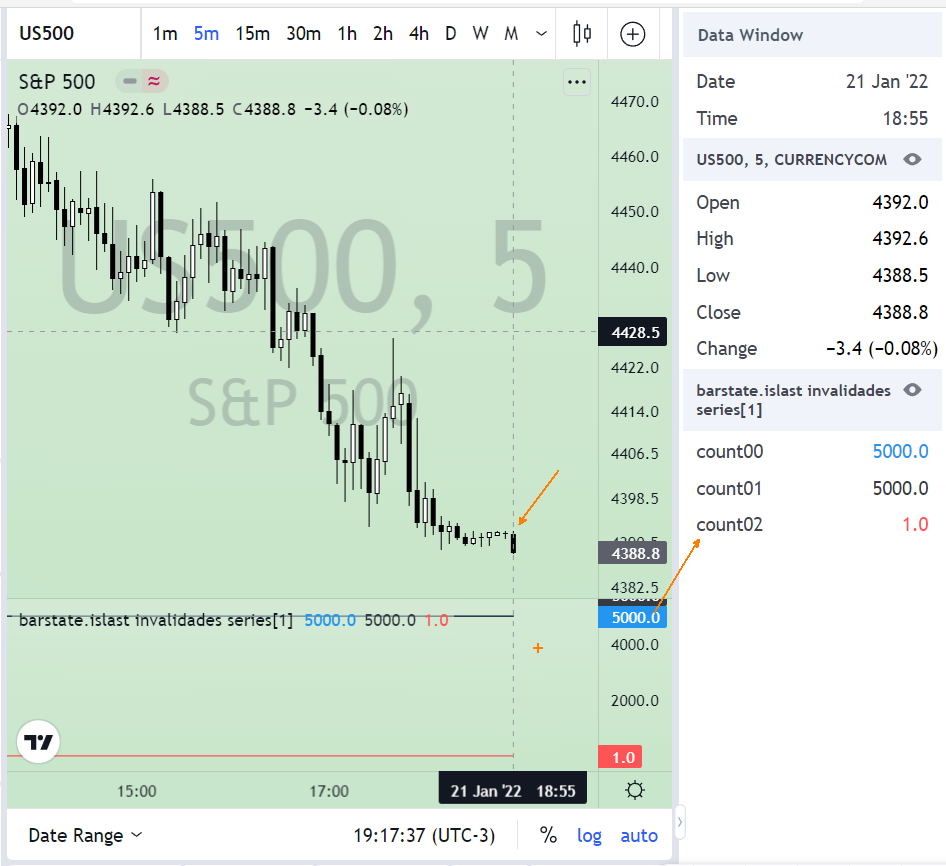Viewport: 946px width, 866px height.
Task: Select the 5m timeframe
Action: (206, 34)
